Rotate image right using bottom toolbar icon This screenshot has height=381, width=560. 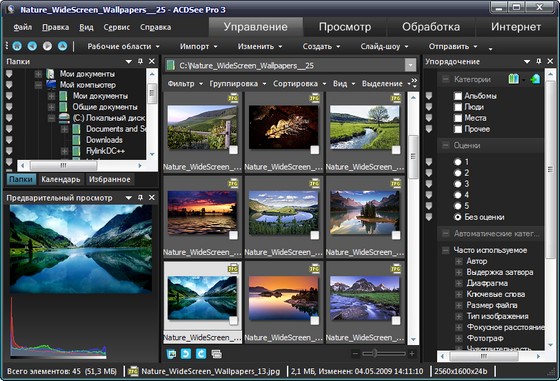pos(201,354)
